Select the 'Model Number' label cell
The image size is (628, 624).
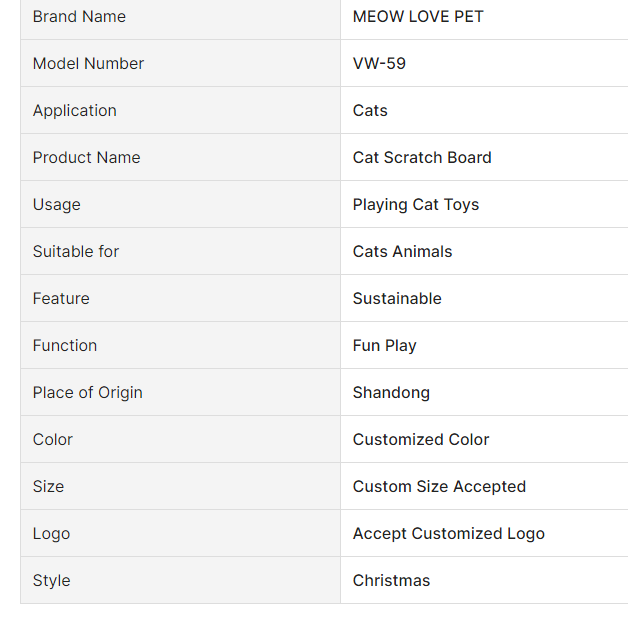pos(88,63)
